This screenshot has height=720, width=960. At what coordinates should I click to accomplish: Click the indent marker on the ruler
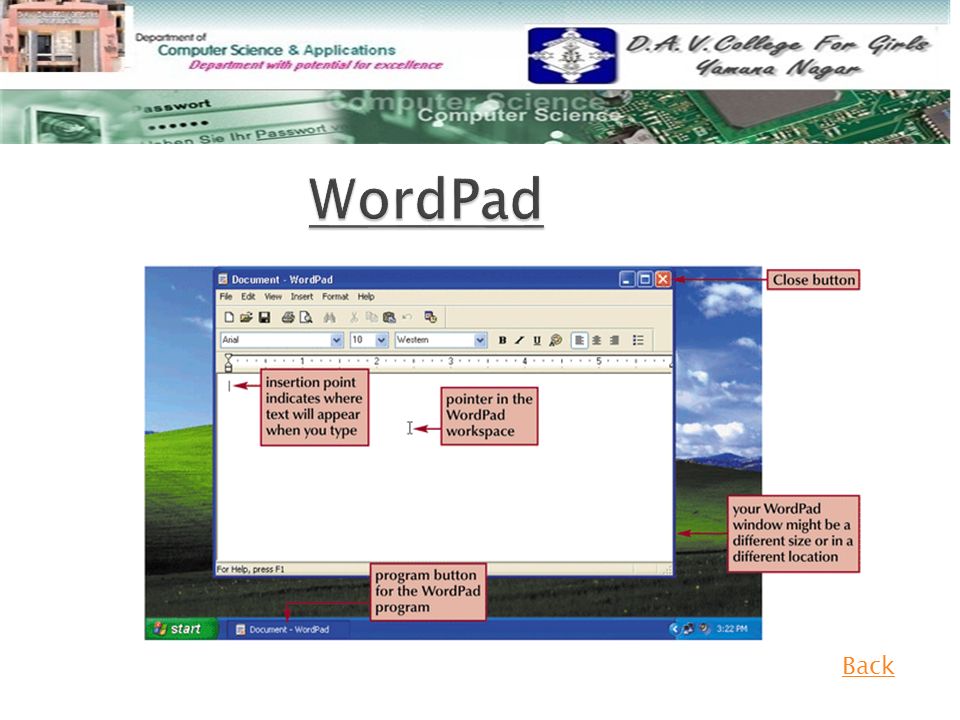point(228,363)
